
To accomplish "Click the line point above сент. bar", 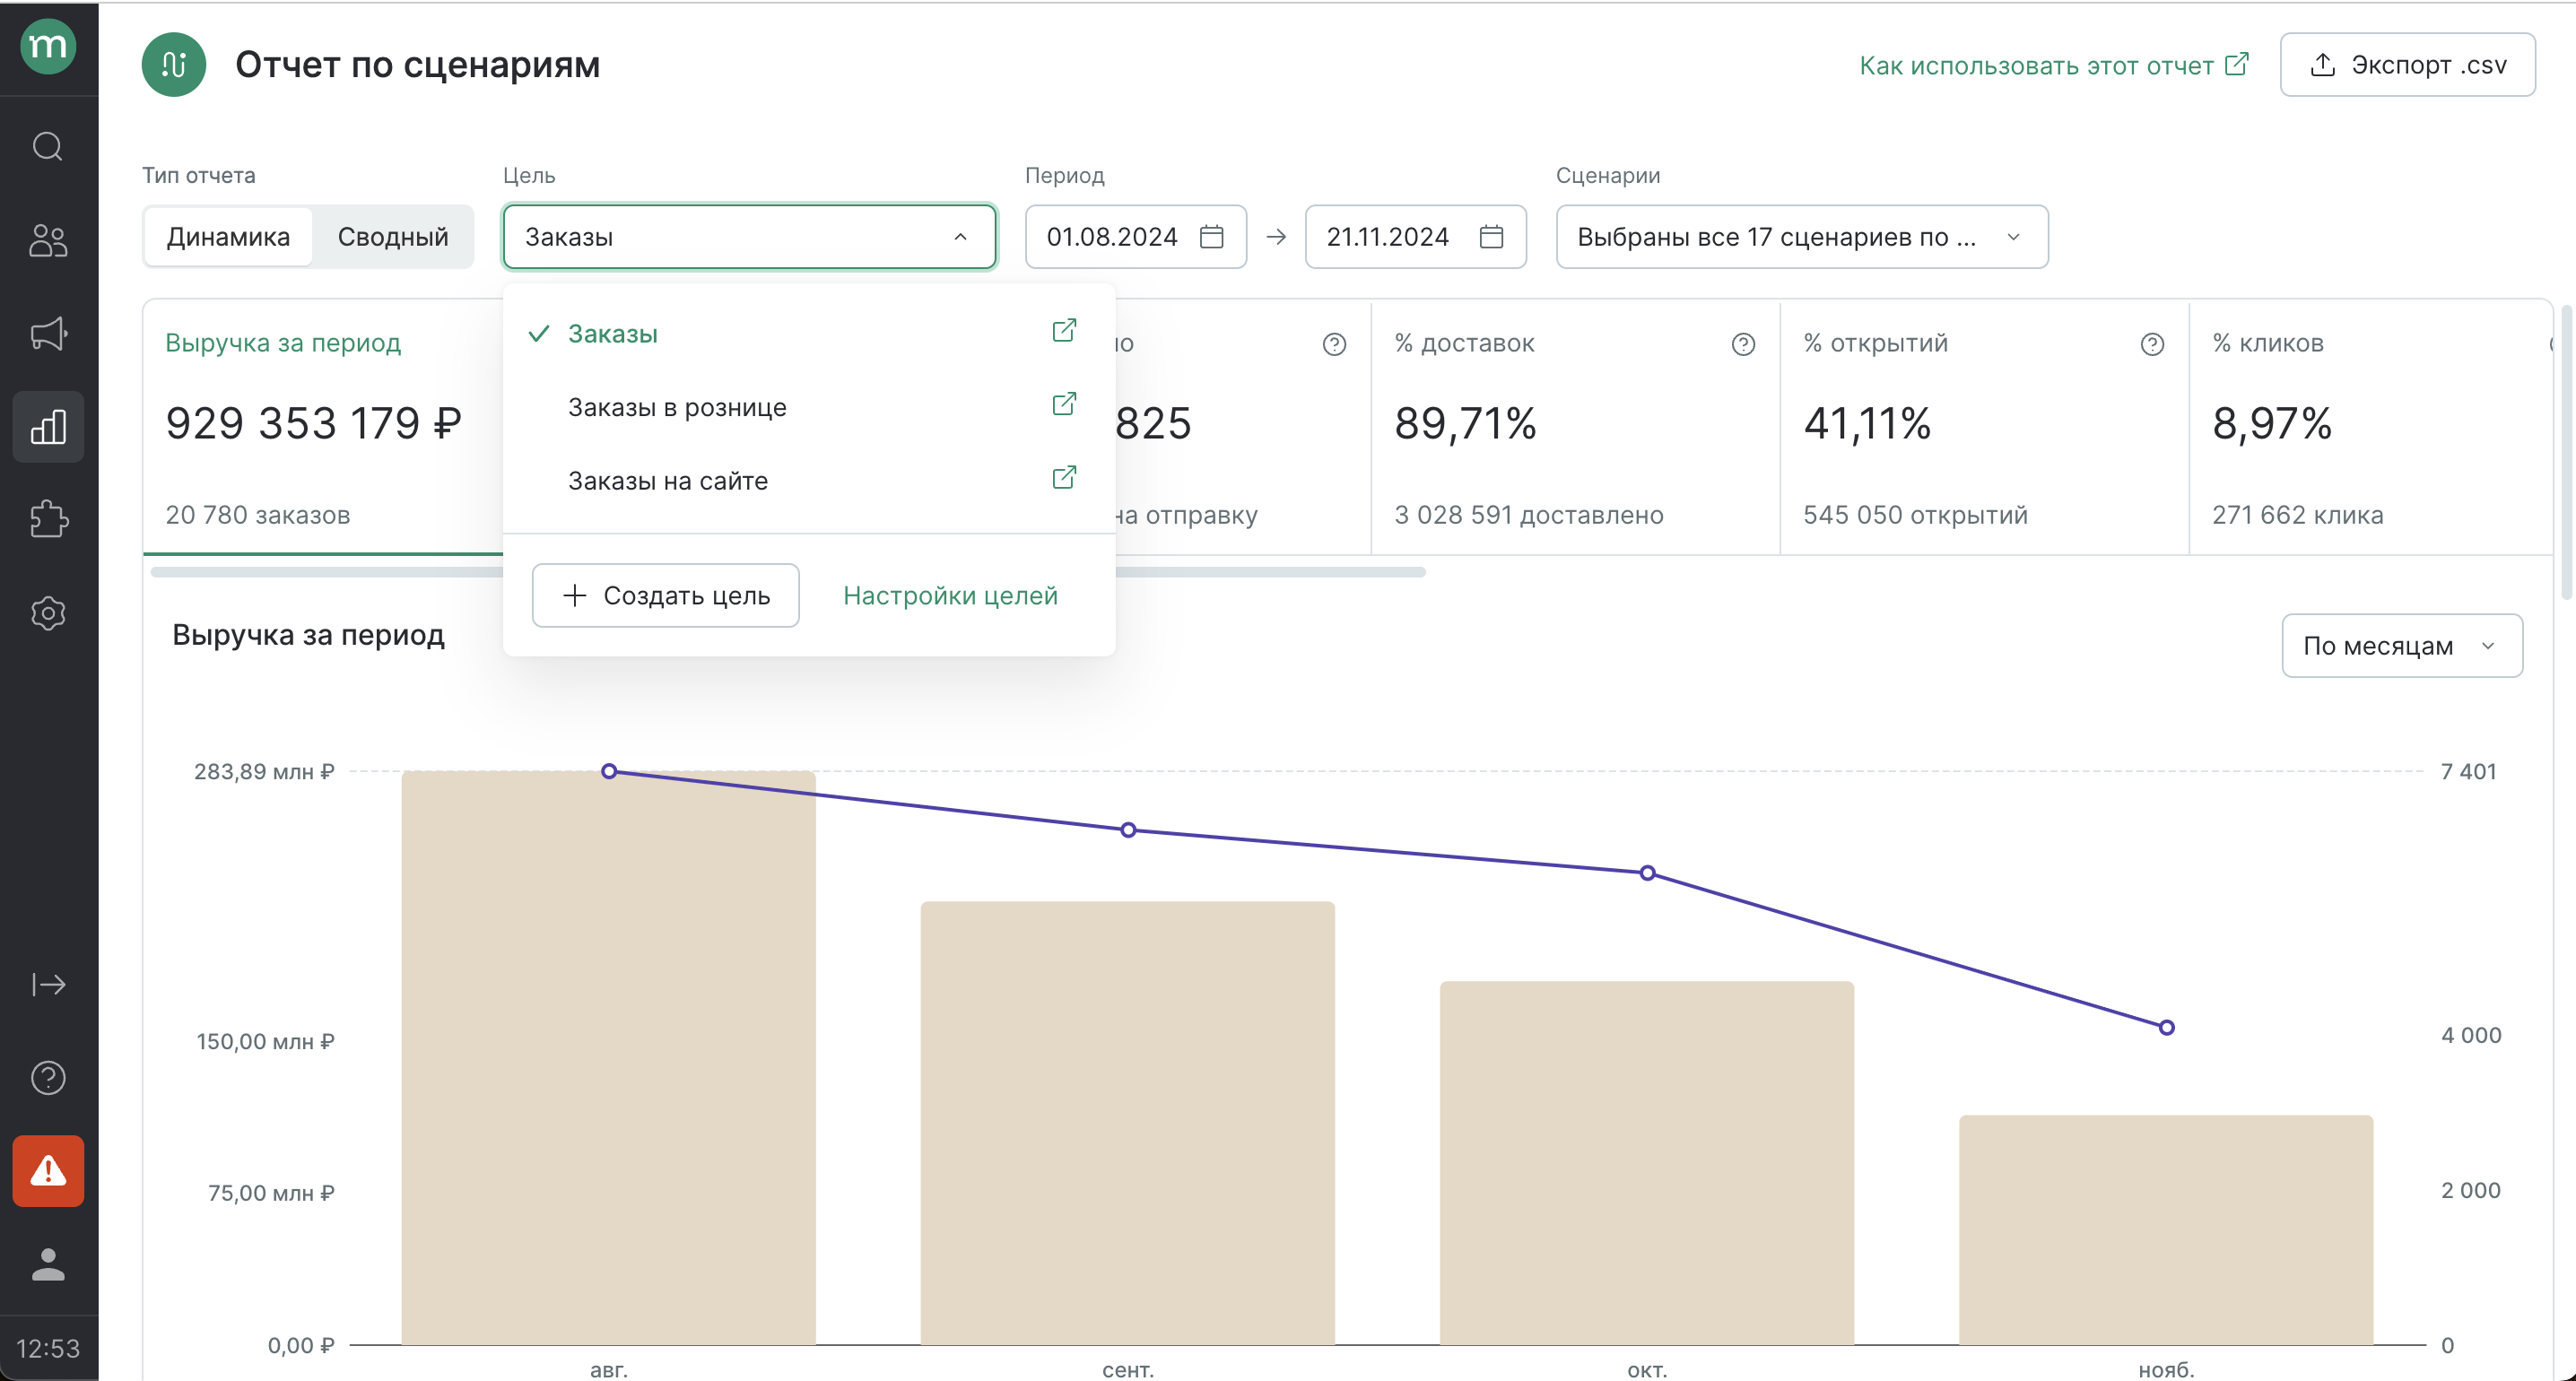I will coord(1128,830).
